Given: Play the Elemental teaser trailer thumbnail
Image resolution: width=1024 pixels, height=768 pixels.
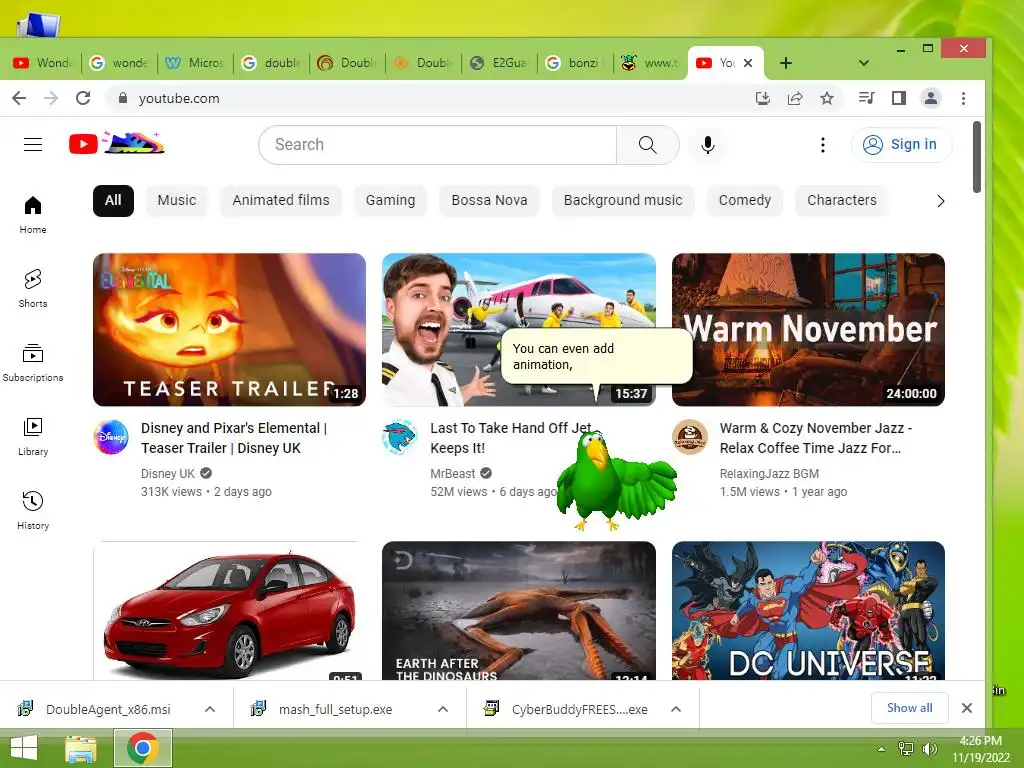Looking at the screenshot, I should coord(229,329).
